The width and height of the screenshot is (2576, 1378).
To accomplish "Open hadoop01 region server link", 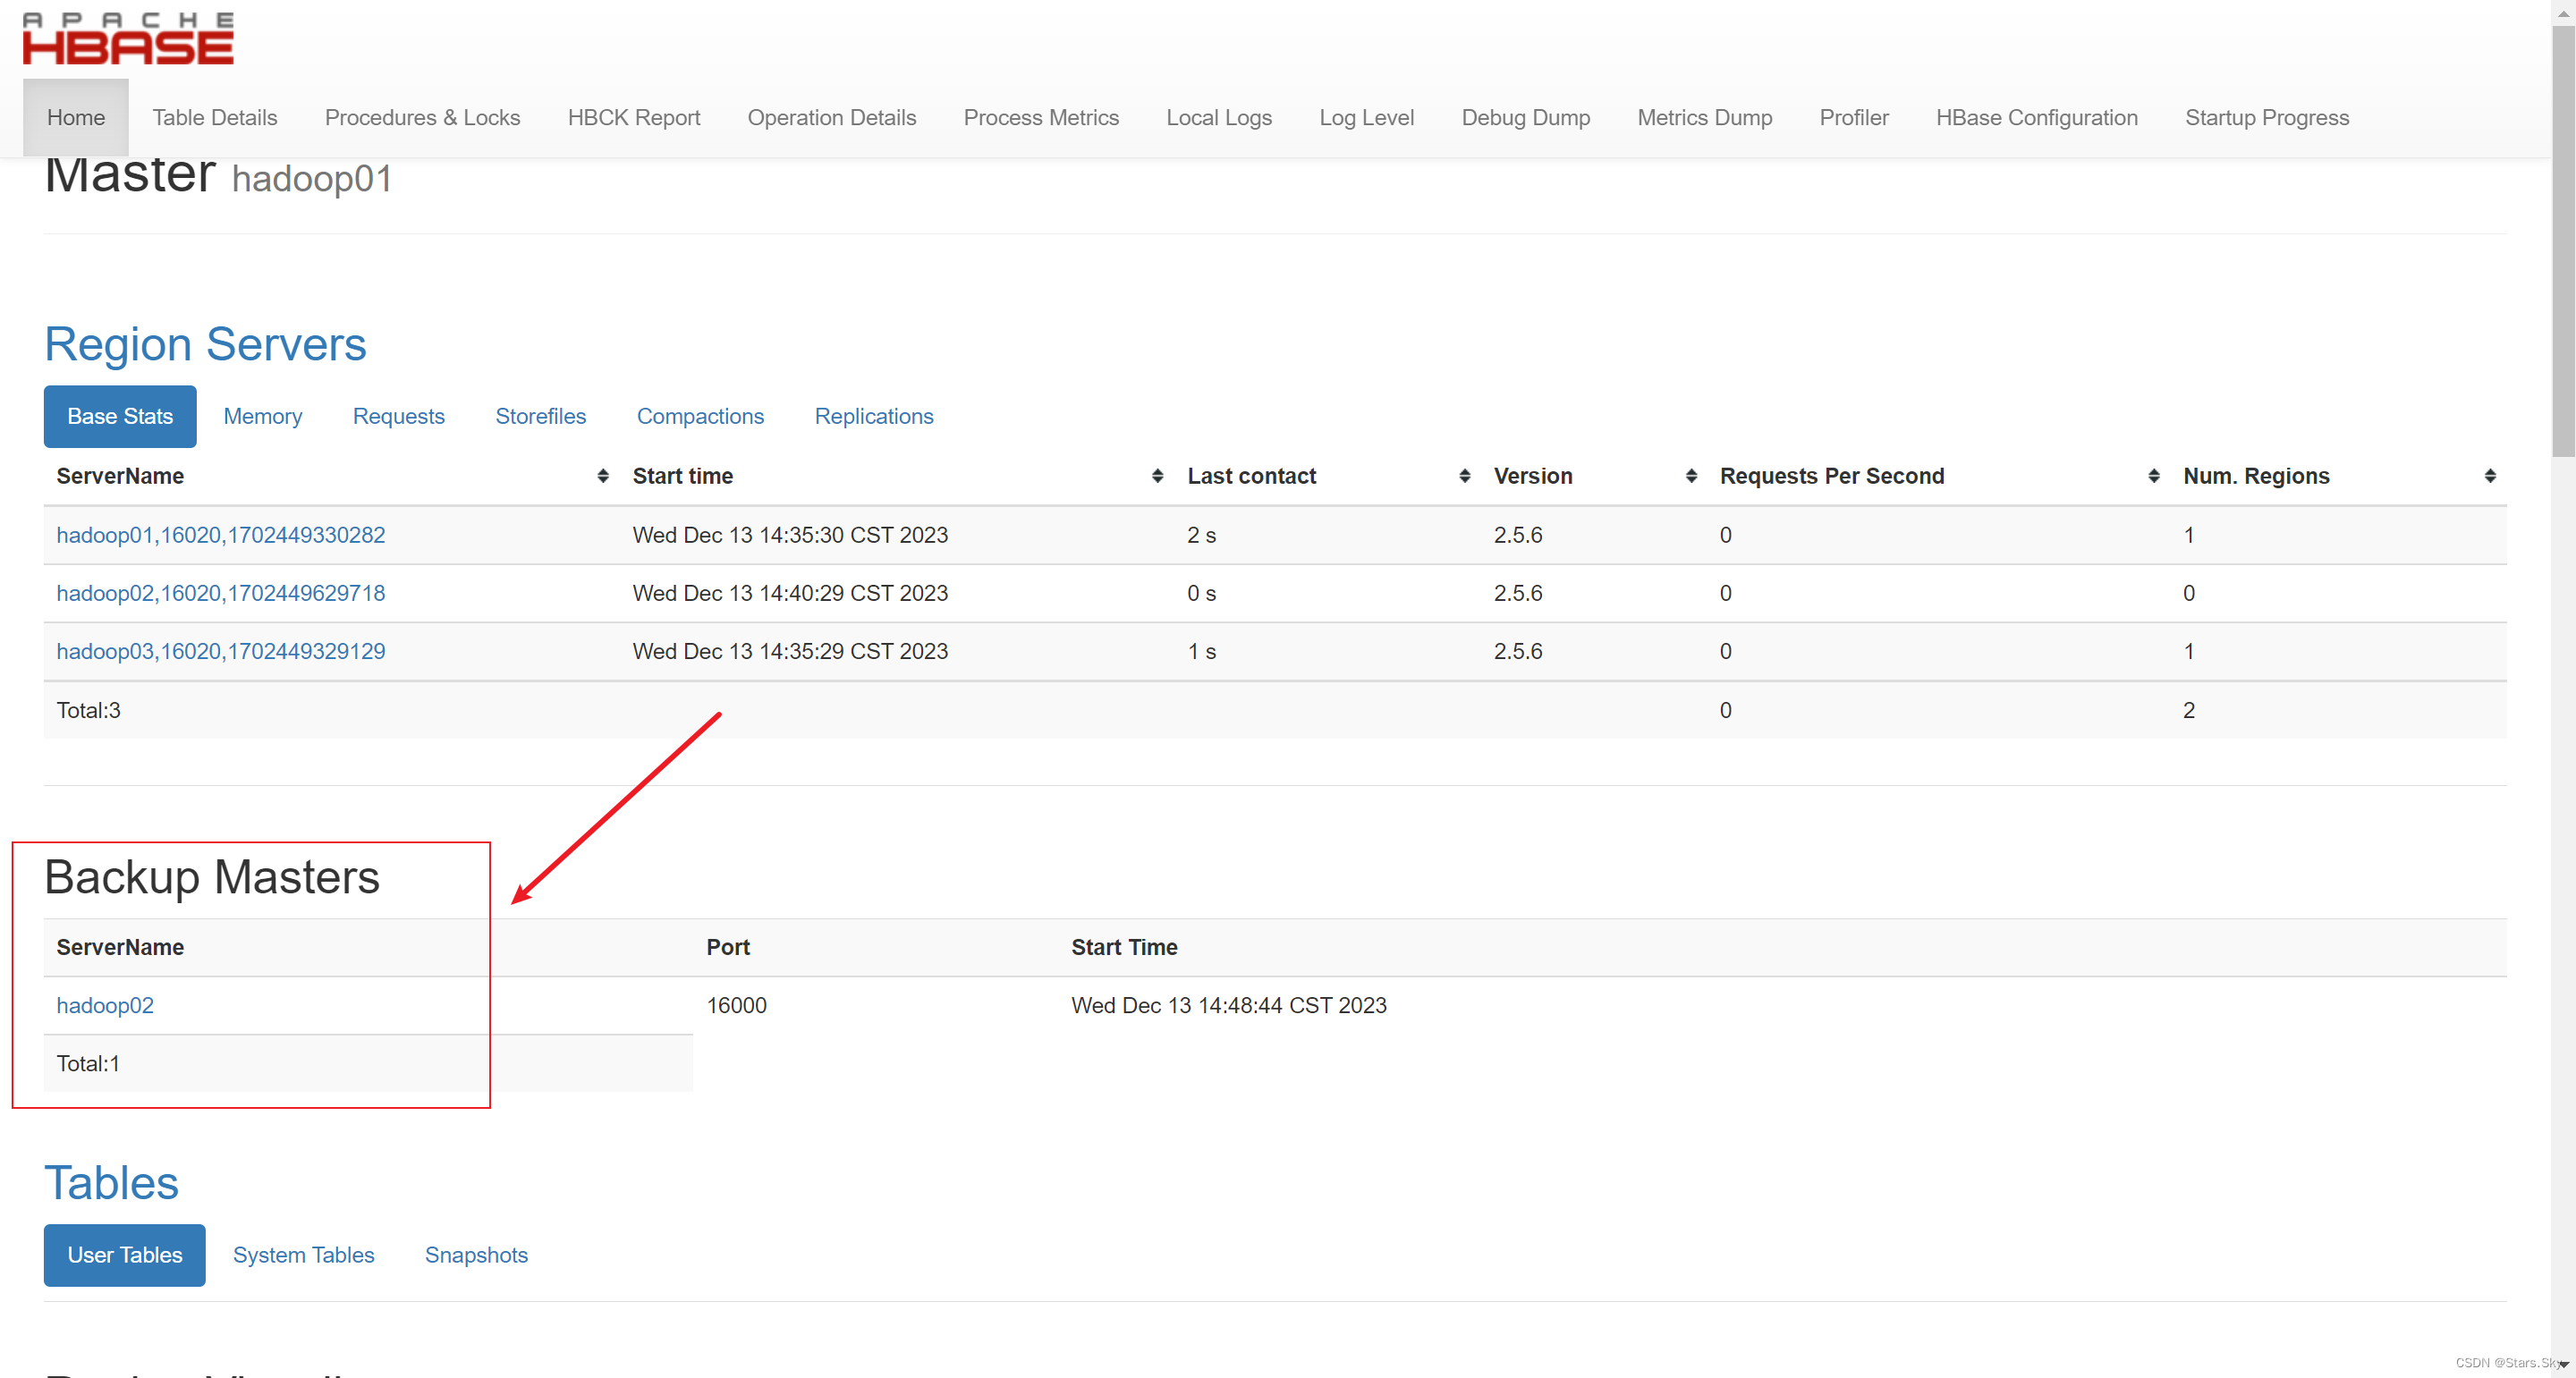I will 220,535.
